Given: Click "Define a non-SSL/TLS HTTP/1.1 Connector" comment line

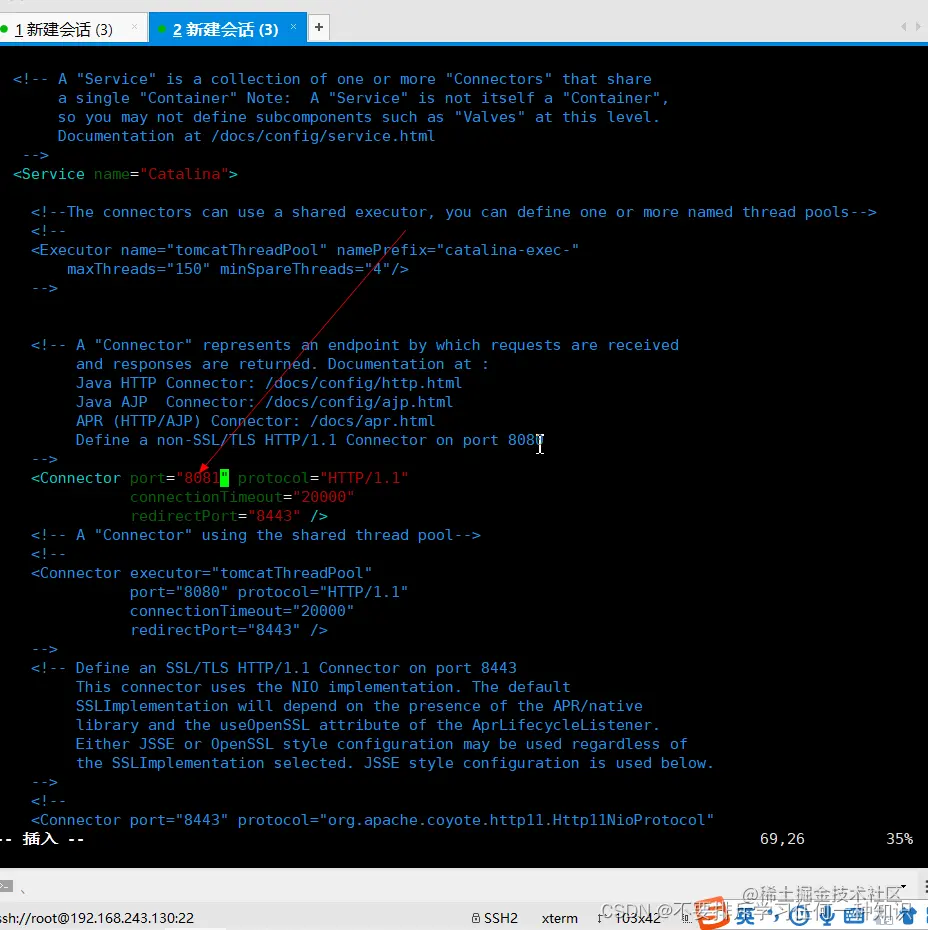Looking at the screenshot, I should (310, 440).
